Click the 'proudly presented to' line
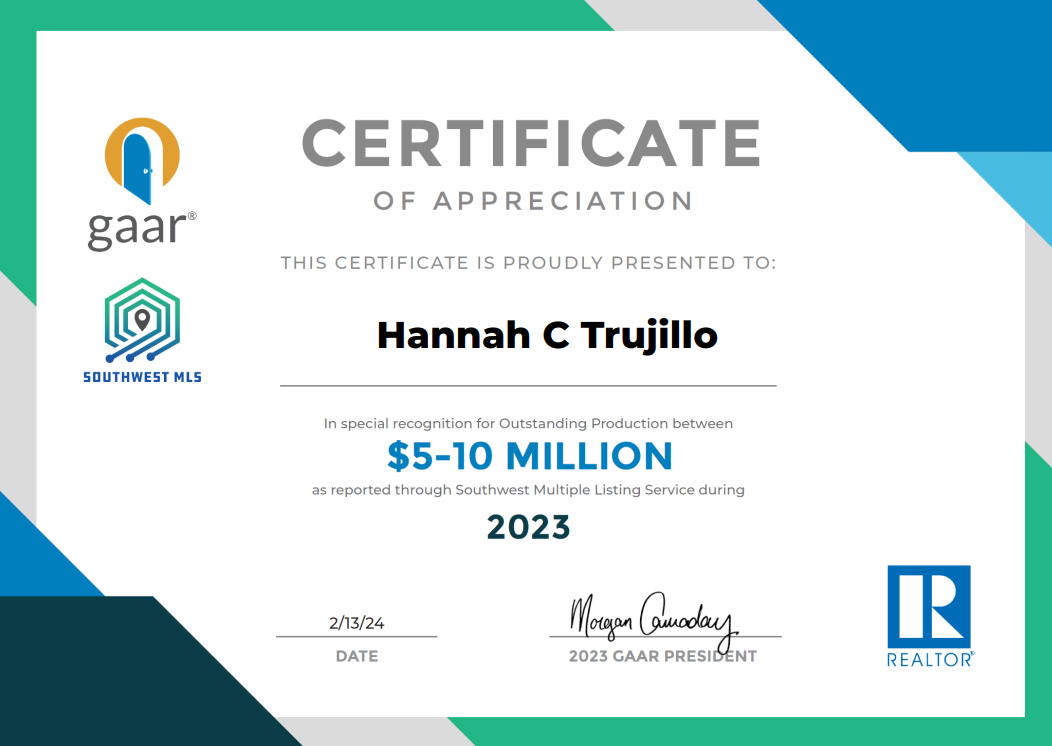Image resolution: width=1052 pixels, height=746 pixels. 528,263
